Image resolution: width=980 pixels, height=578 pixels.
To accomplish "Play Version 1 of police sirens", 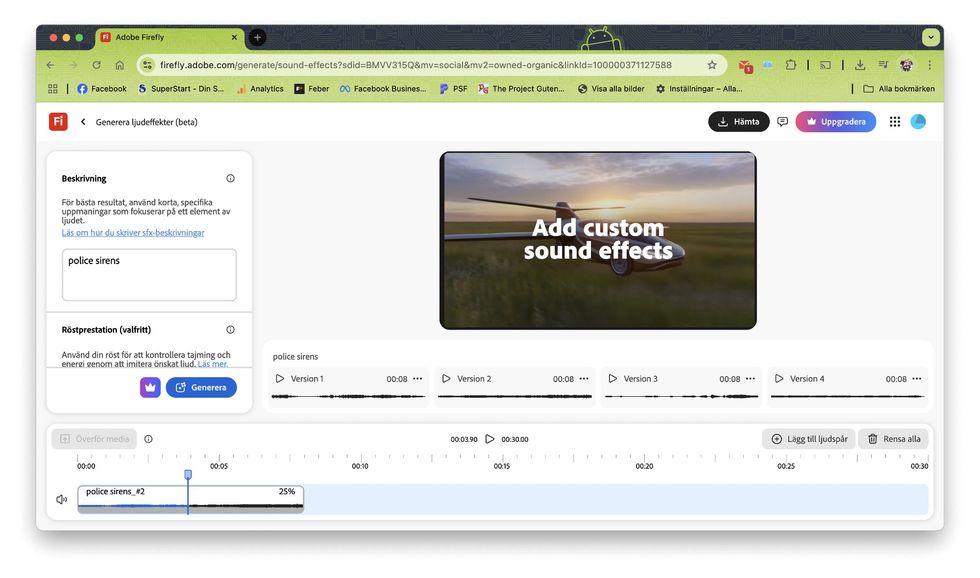I will point(282,379).
